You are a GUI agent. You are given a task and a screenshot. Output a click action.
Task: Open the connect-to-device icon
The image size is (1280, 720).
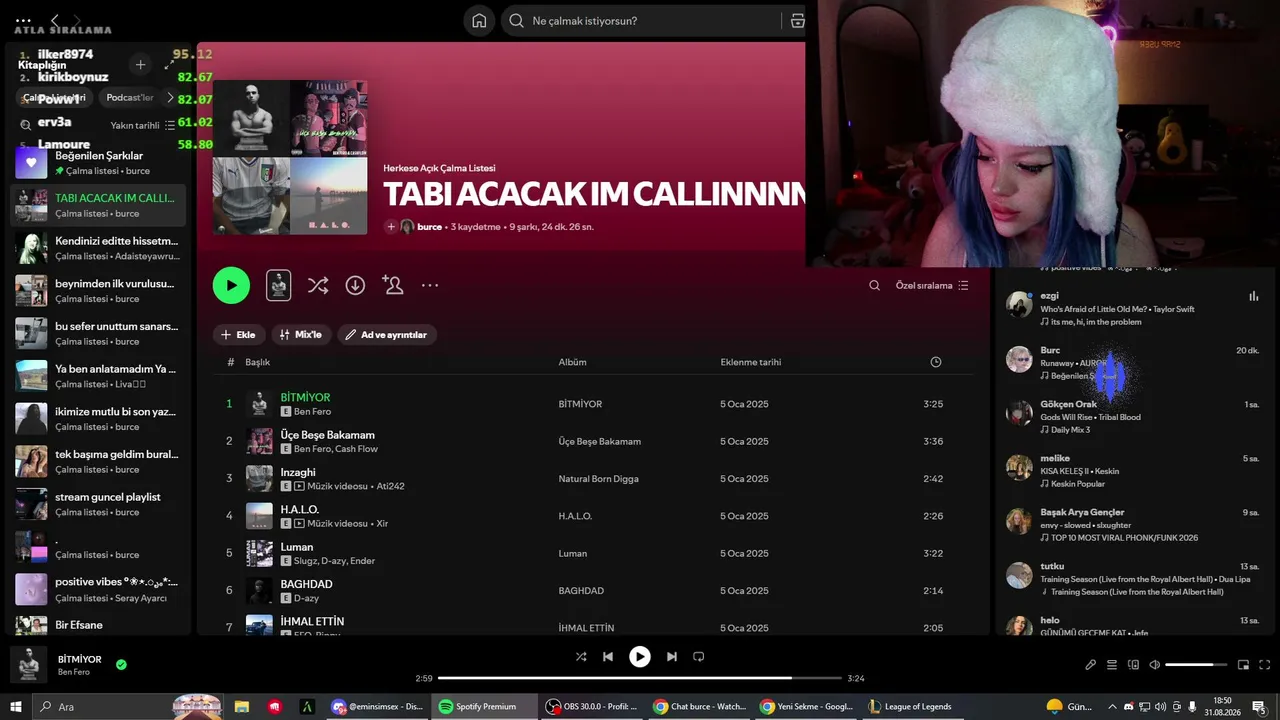click(x=1133, y=665)
